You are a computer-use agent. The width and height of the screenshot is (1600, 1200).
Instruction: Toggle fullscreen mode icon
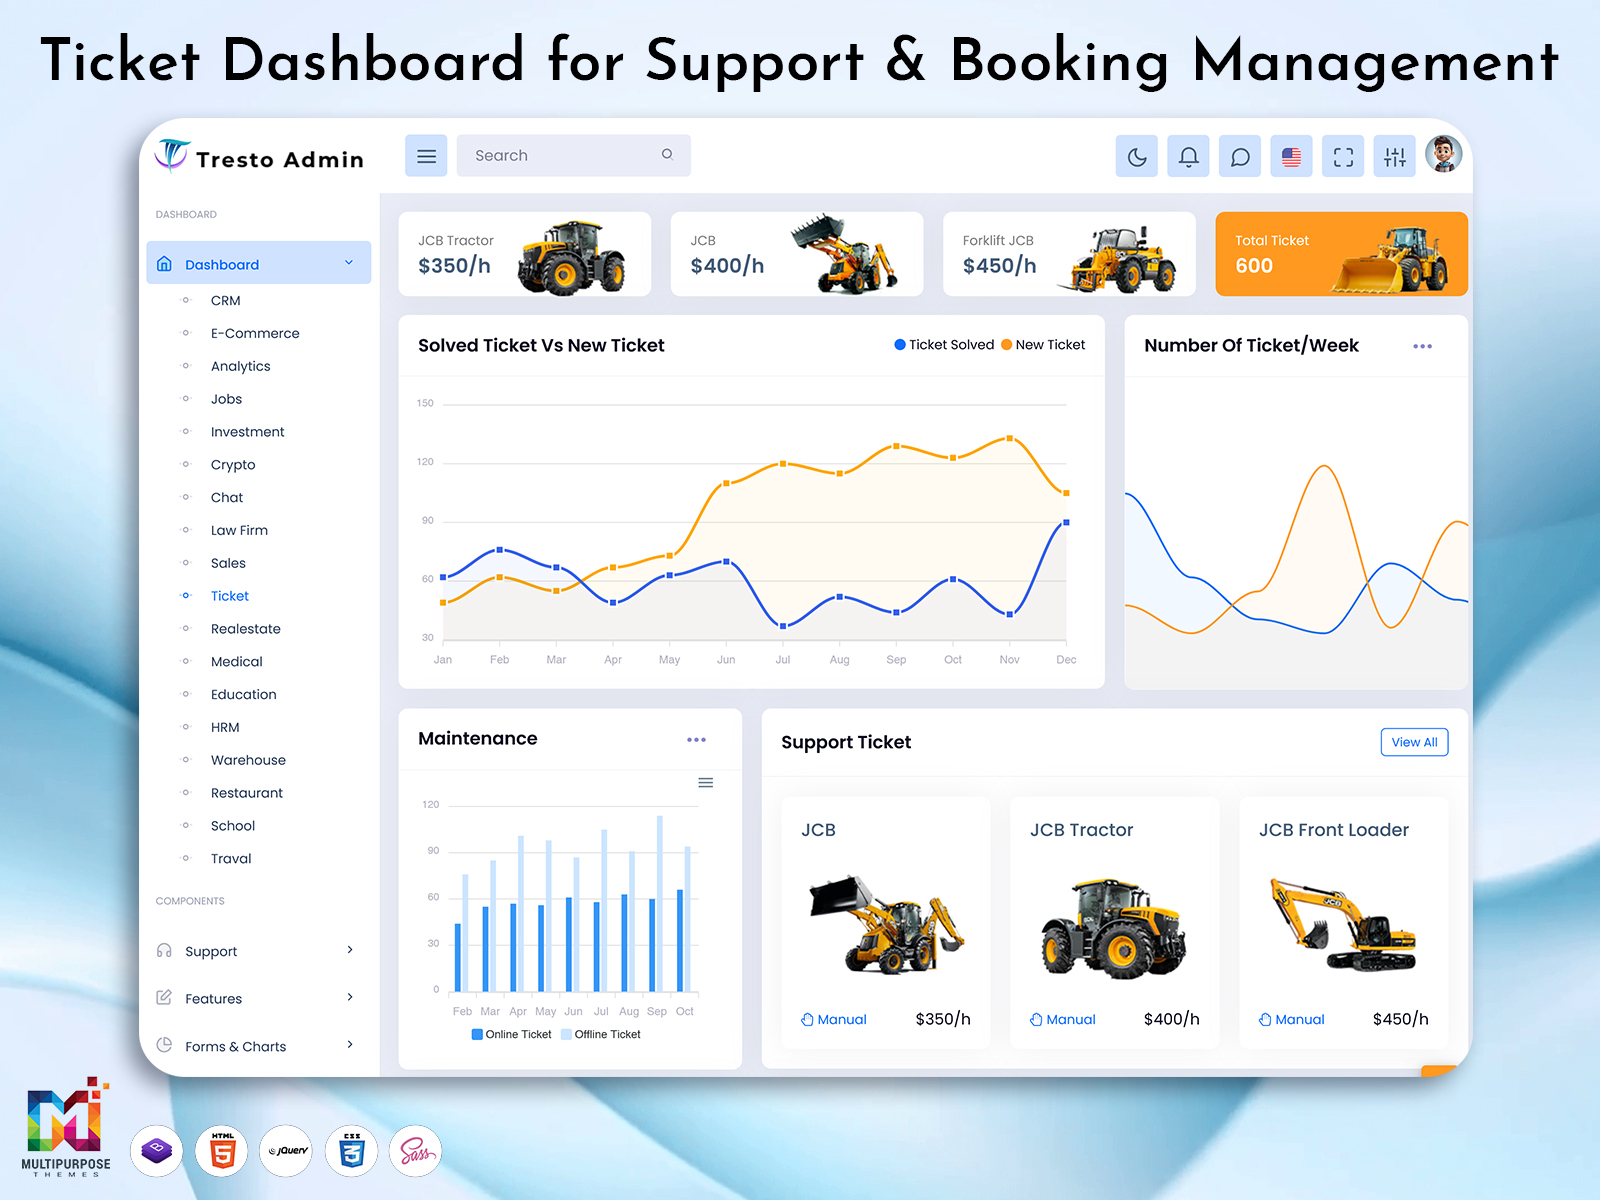tap(1343, 156)
